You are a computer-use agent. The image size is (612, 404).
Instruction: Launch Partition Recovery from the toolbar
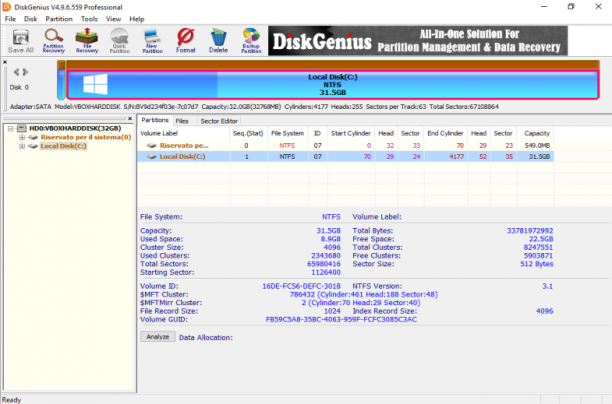click(x=53, y=41)
